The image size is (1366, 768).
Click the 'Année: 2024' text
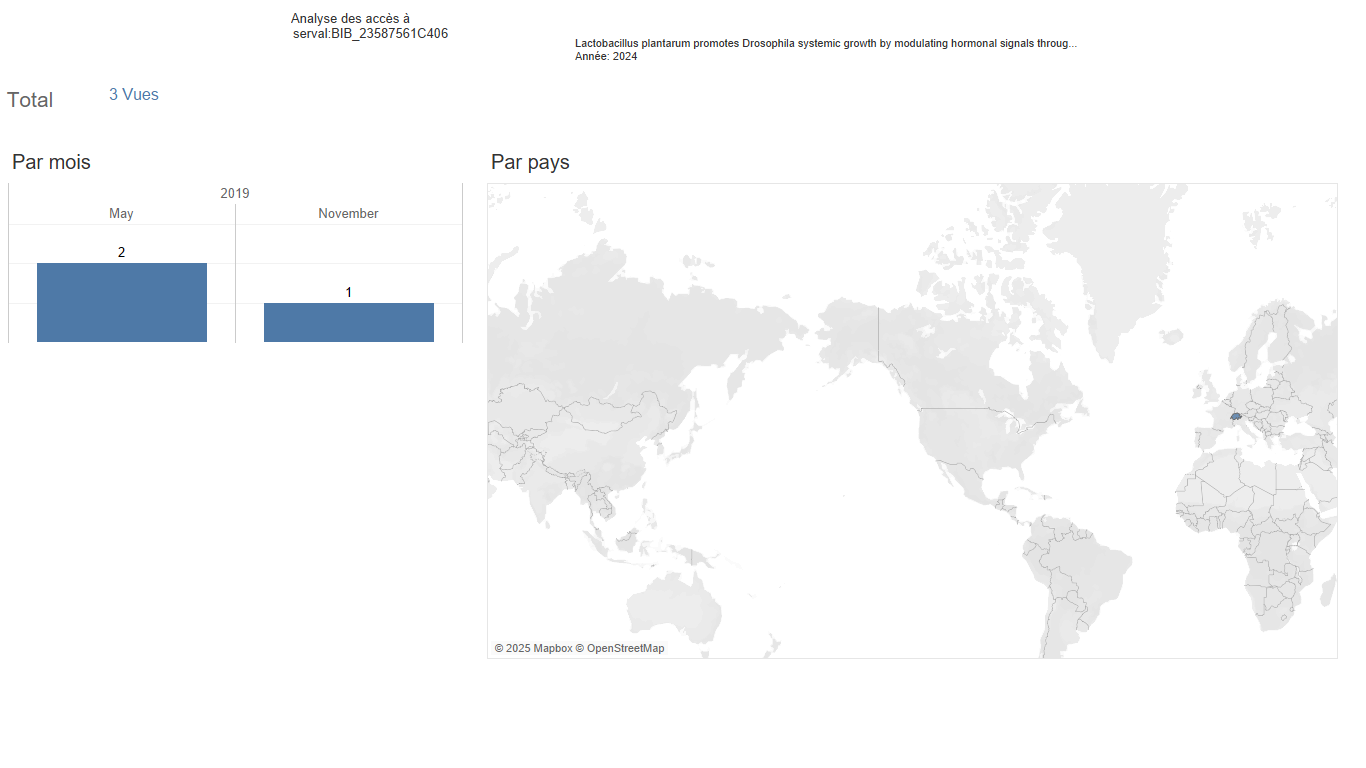[606, 57]
